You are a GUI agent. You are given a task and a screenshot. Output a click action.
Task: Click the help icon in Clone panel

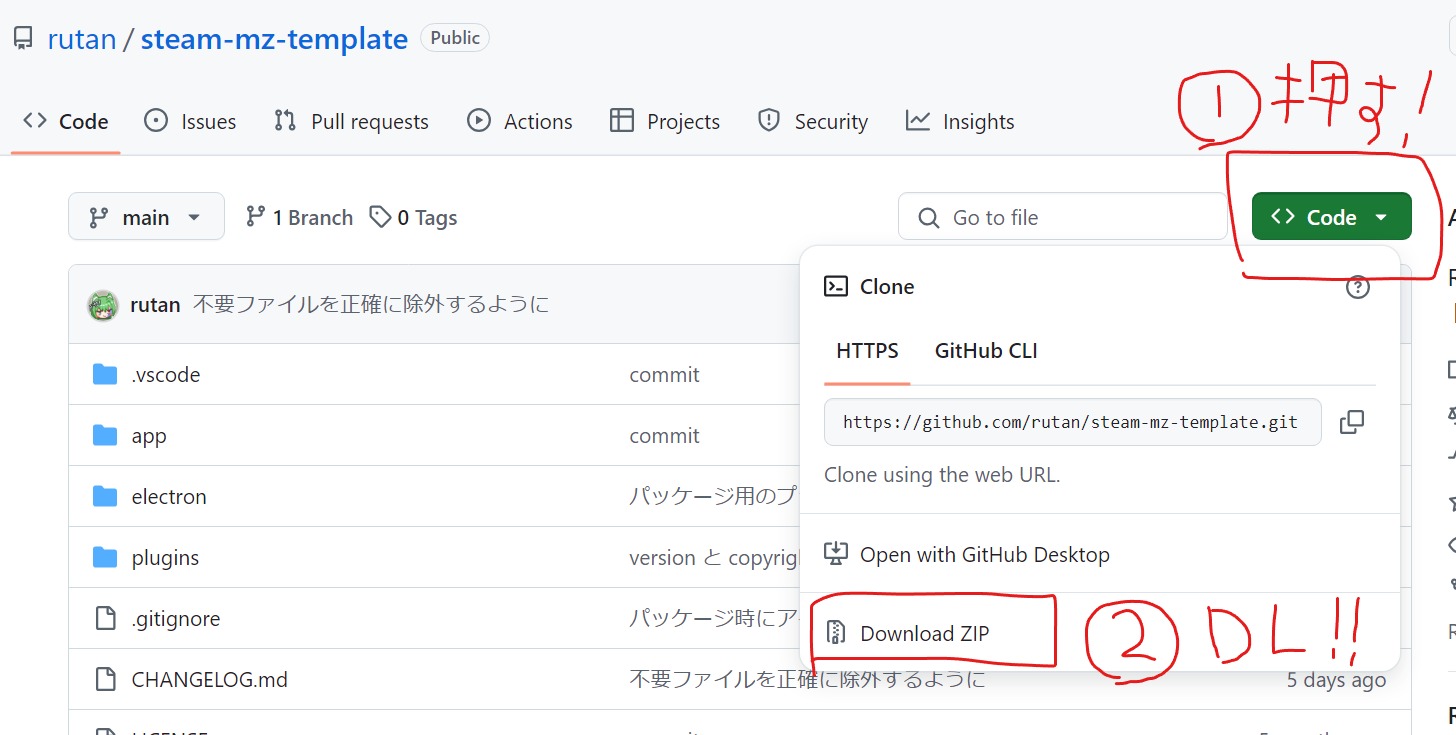1357,288
